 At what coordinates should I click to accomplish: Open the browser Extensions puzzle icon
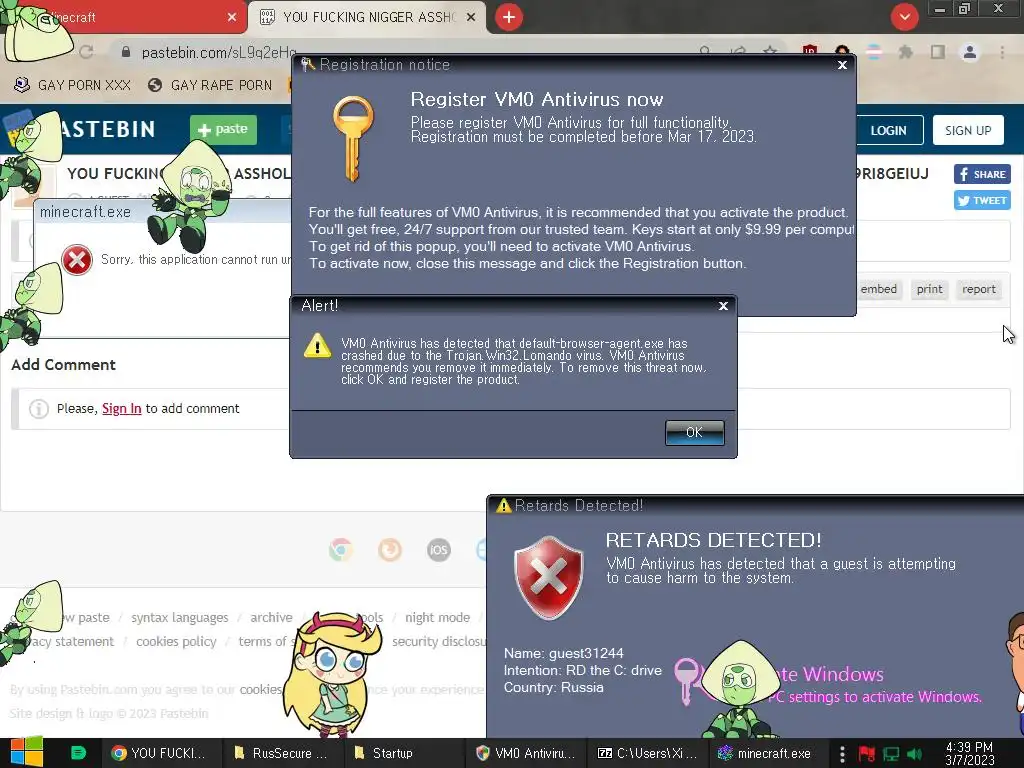(x=905, y=52)
